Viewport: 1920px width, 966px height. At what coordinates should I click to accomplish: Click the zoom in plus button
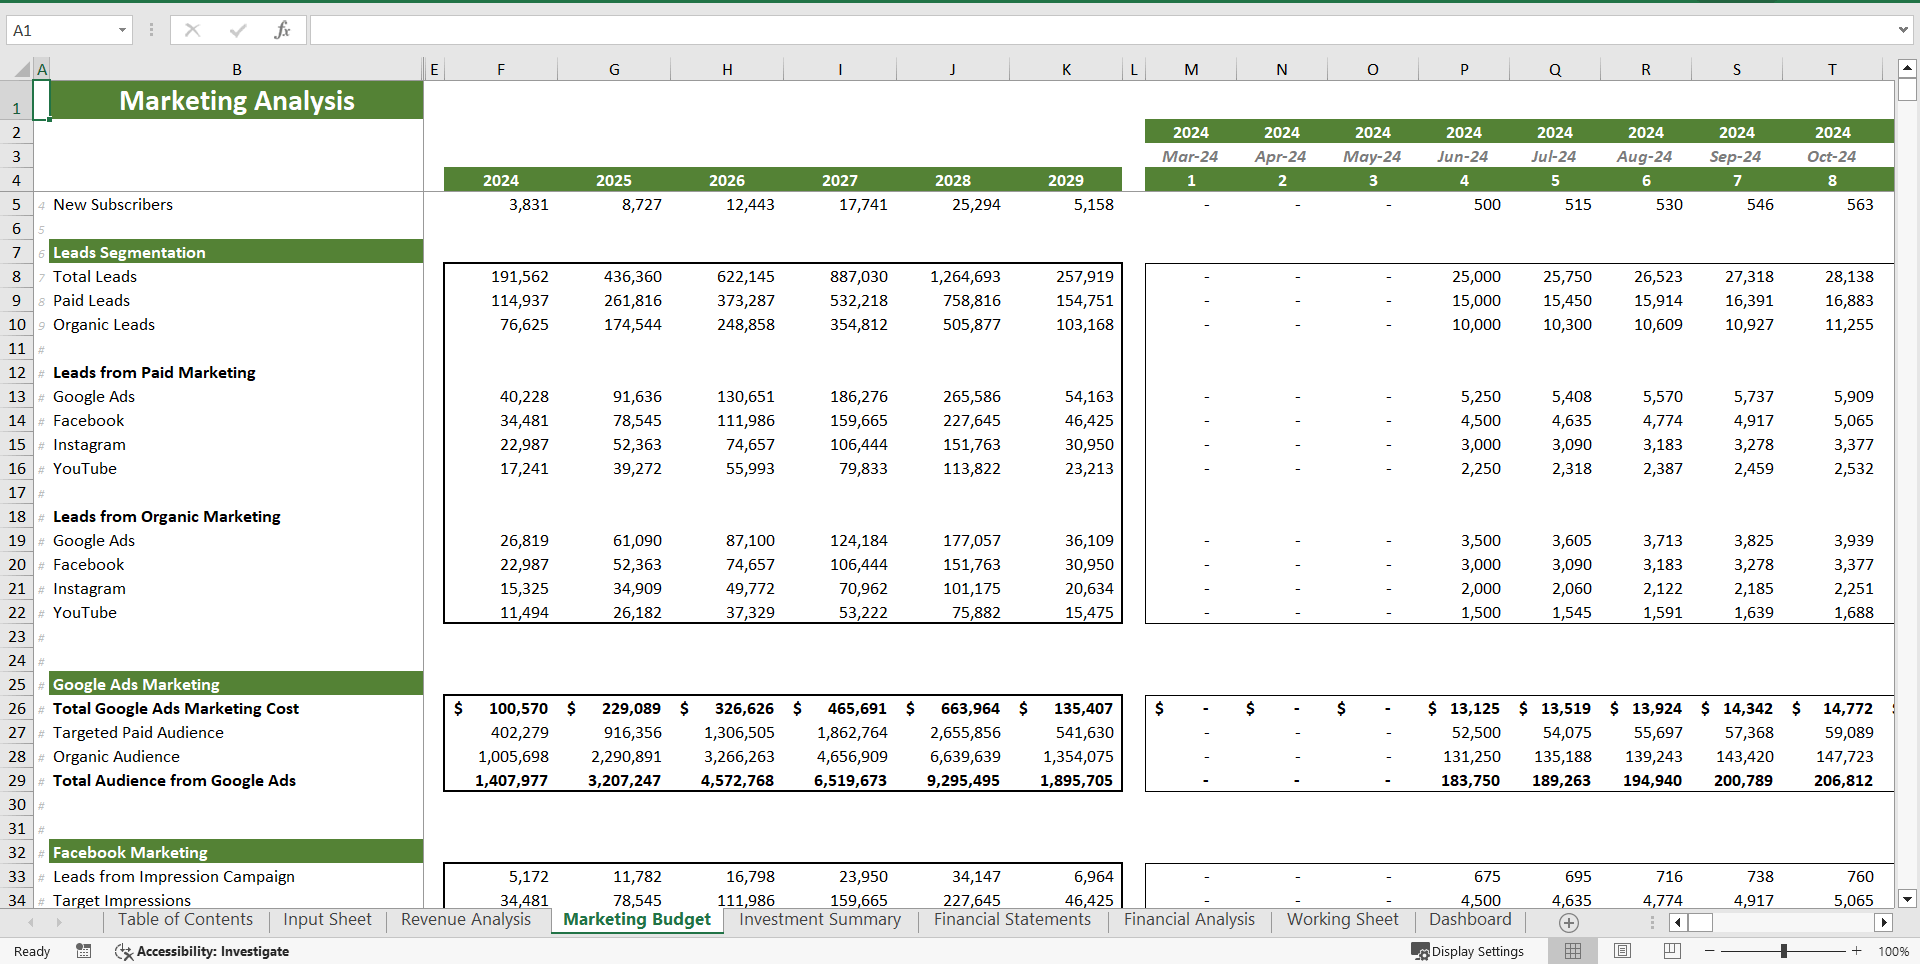[x=1857, y=951]
